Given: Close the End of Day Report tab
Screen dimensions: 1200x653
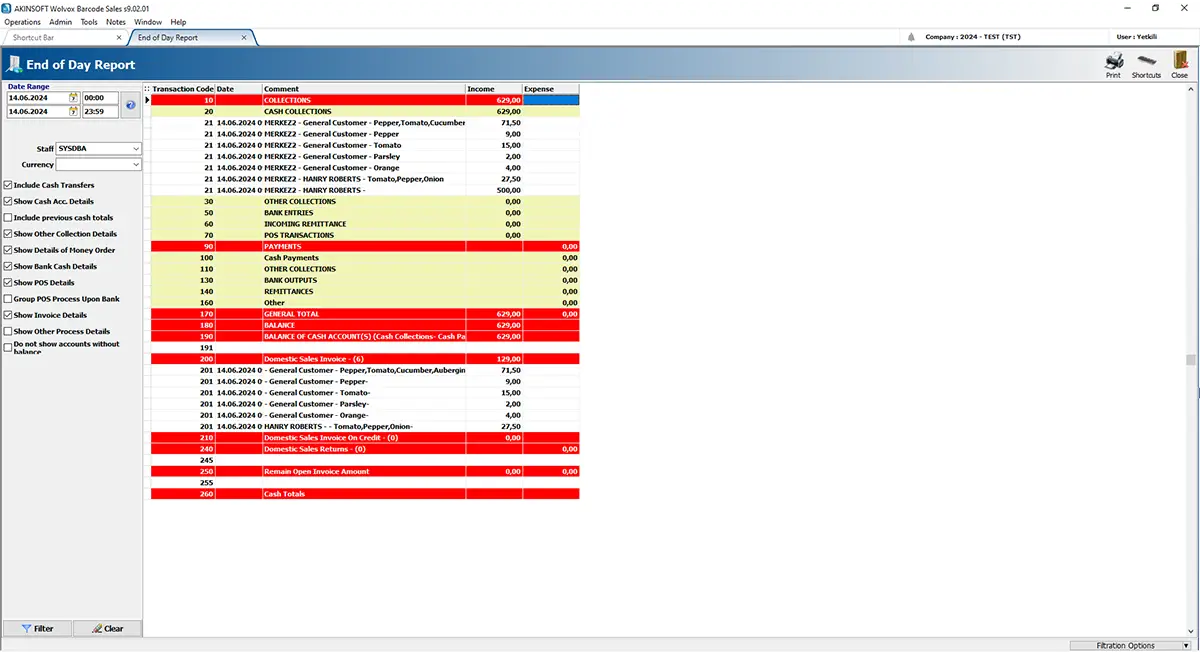Looking at the screenshot, I should [x=243, y=37].
